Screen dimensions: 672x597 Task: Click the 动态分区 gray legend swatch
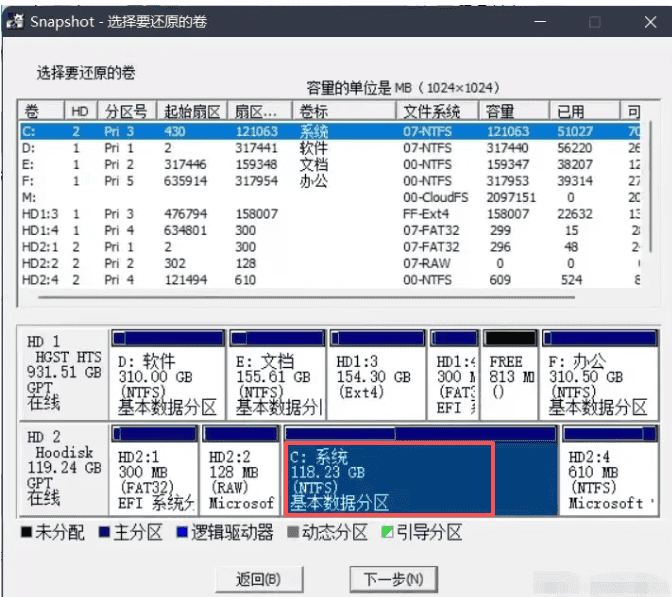tap(293, 533)
